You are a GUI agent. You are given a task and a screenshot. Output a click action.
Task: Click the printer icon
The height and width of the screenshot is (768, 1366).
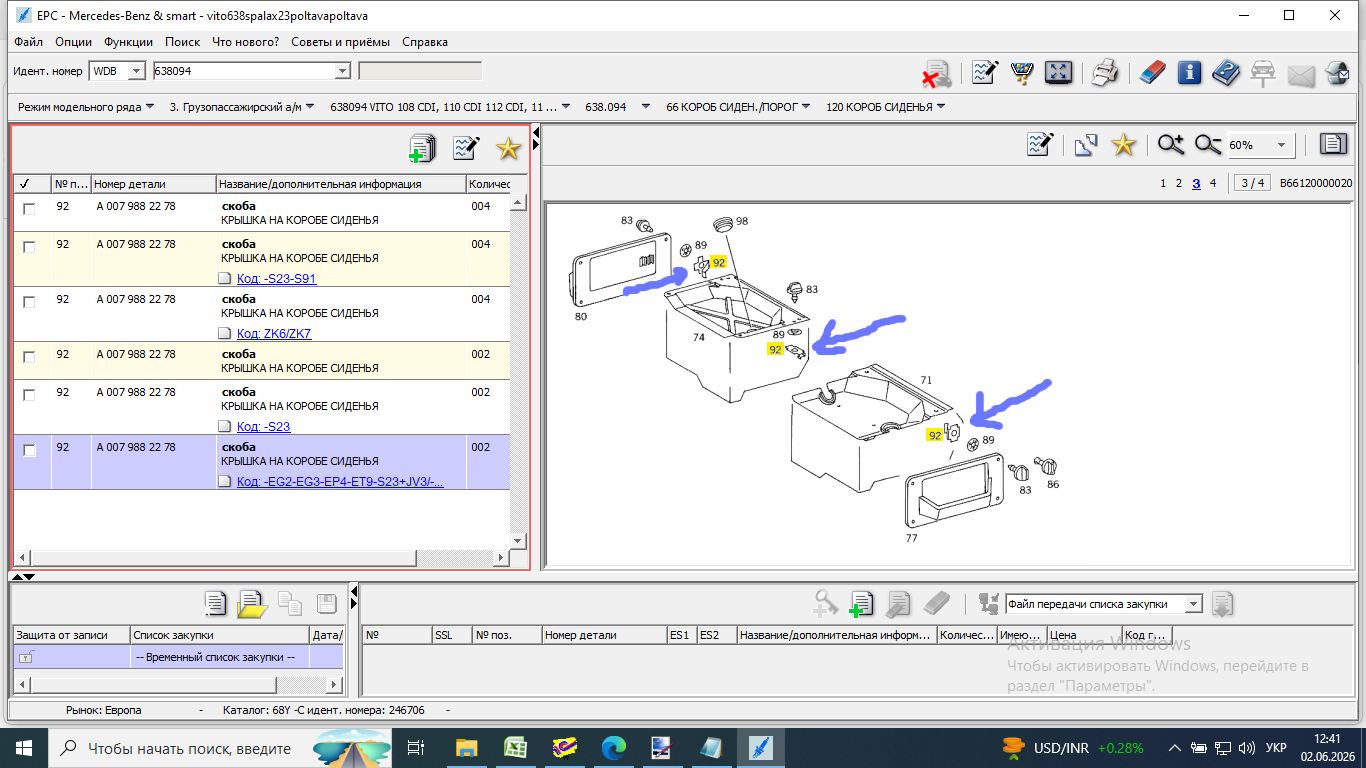pos(1104,72)
